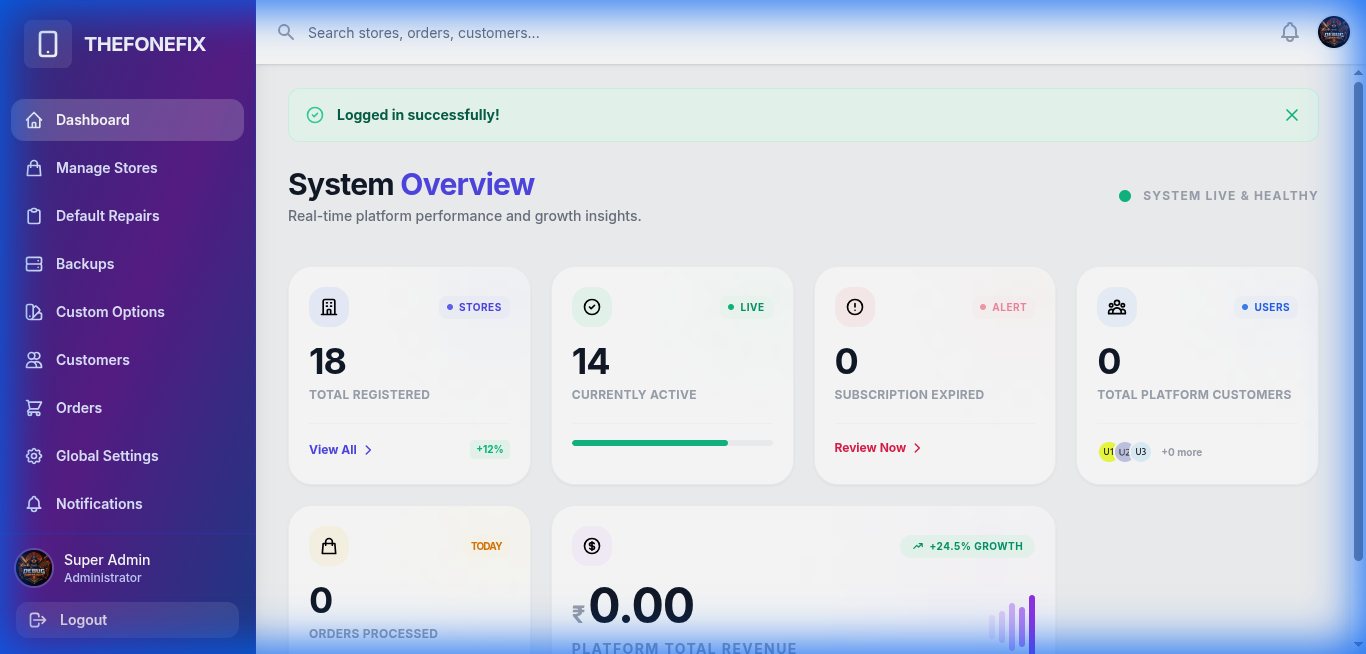Go to Manage Stores
This screenshot has width=1366, height=654.
127,168
